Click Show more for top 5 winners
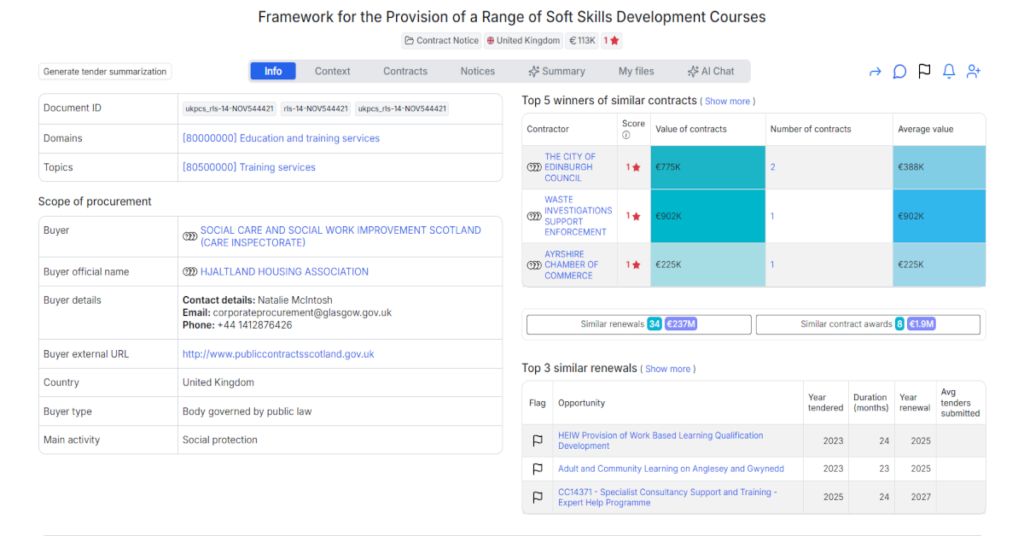Screen dimensions: 1024x536 click(x=727, y=102)
